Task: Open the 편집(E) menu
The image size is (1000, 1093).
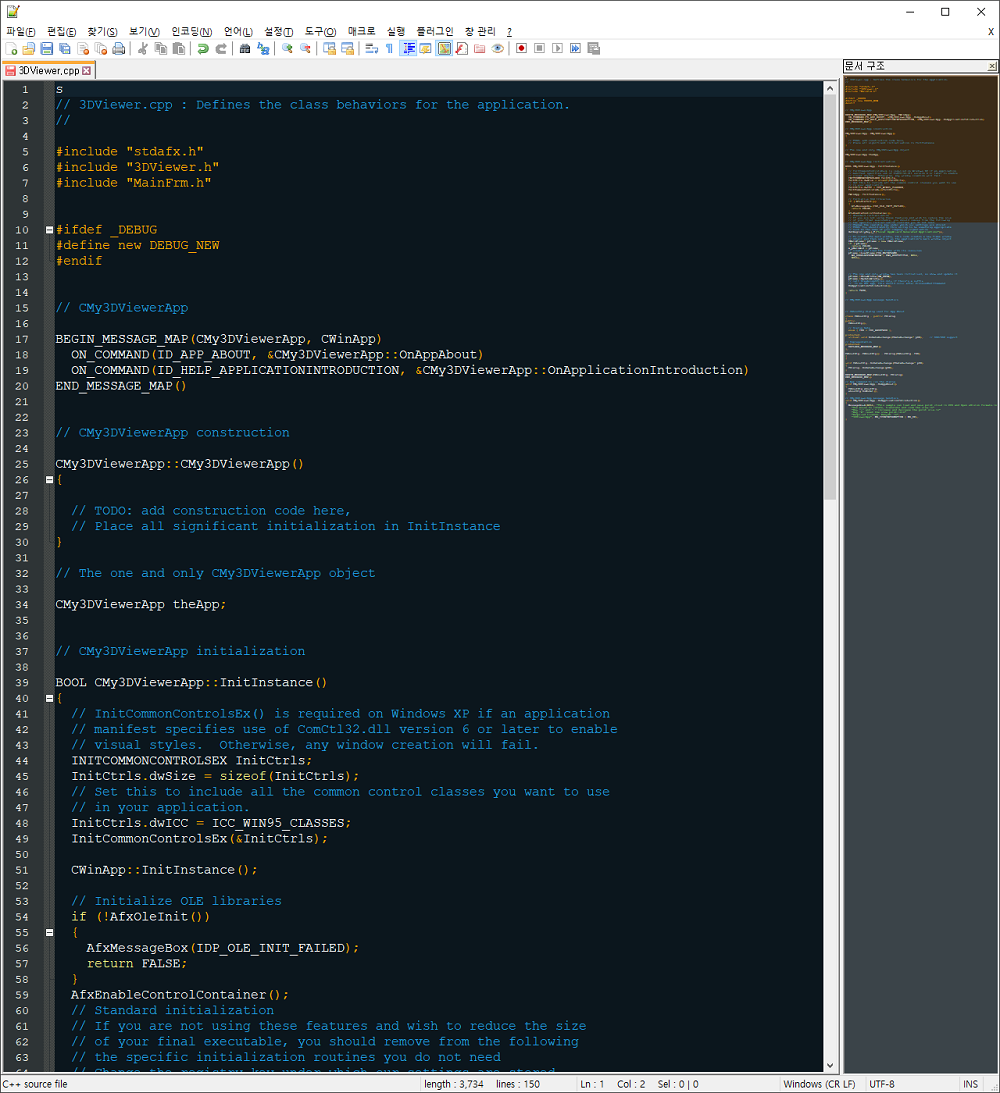Action: click(61, 31)
